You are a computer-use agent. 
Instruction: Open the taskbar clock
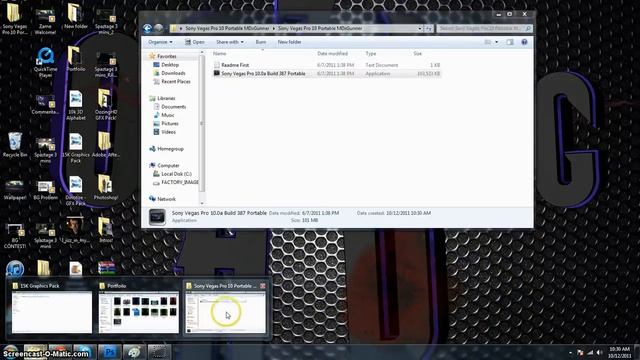pyautogui.click(x=620, y=352)
